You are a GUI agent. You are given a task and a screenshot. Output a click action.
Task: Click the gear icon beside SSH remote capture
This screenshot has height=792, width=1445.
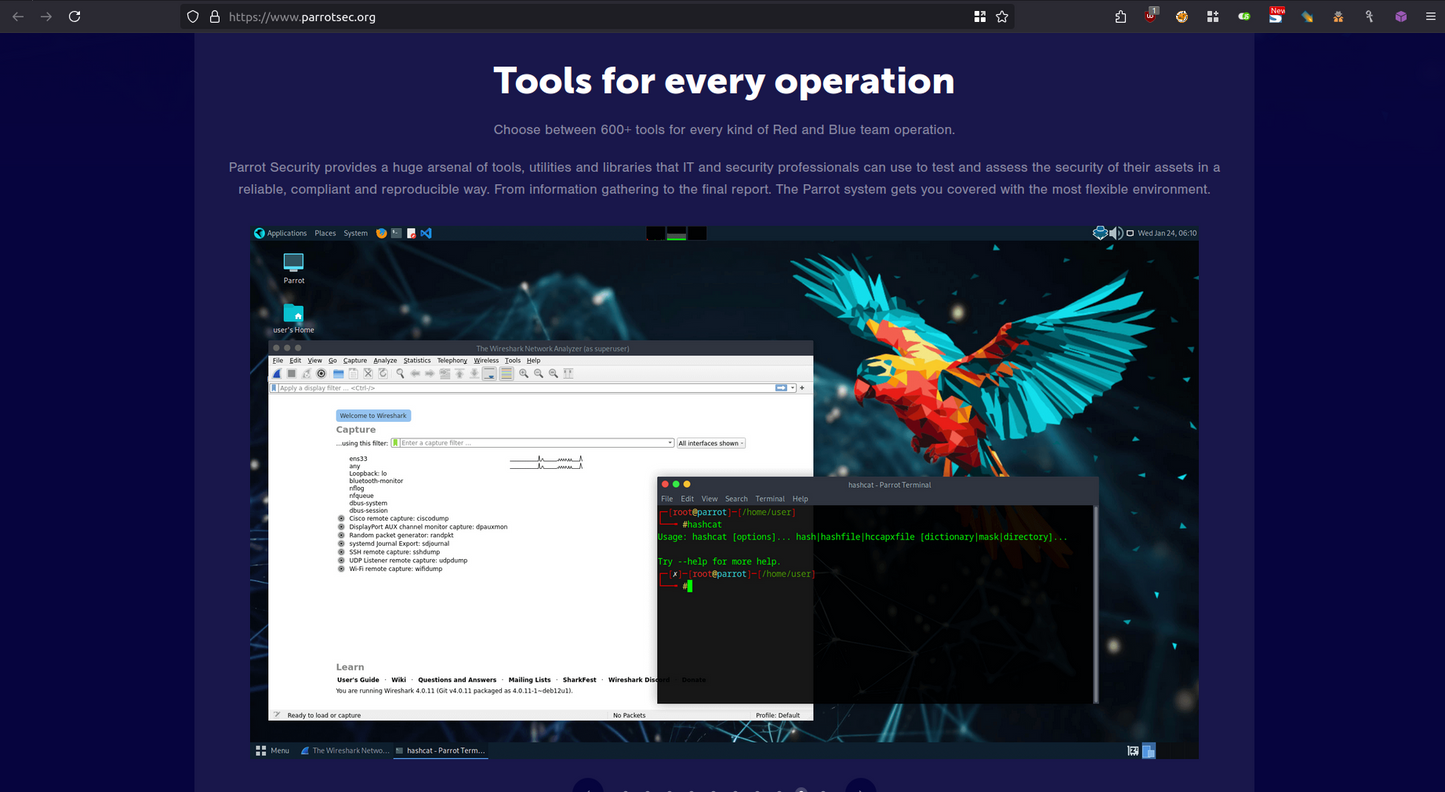(x=341, y=552)
